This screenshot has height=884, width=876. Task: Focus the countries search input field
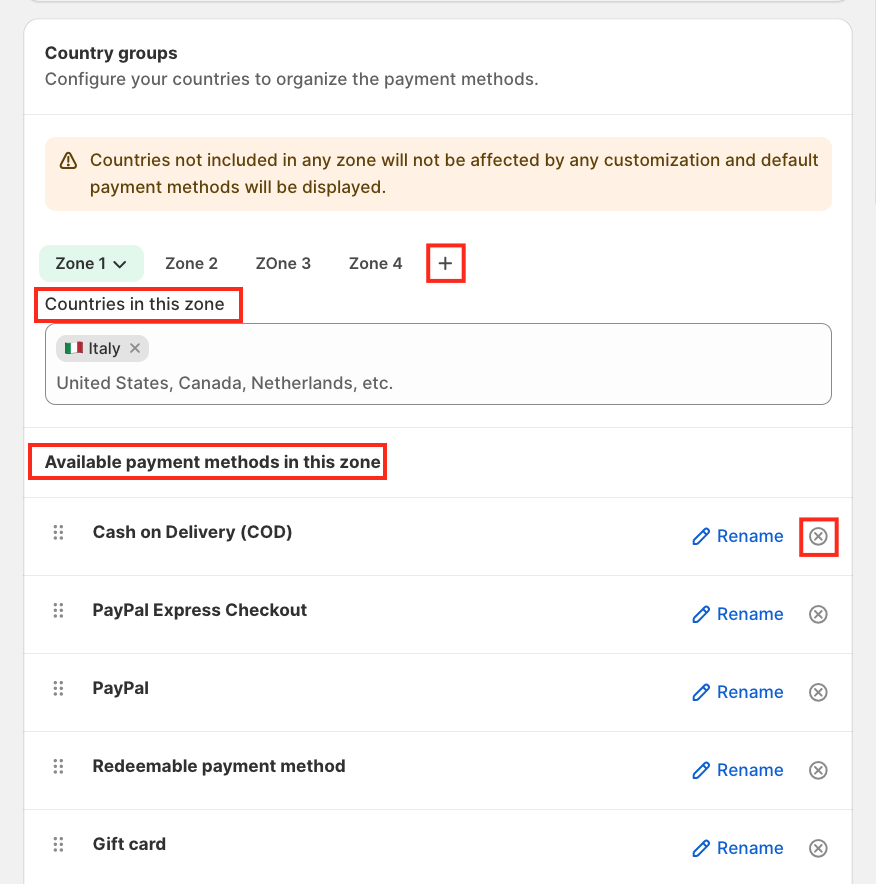(x=438, y=383)
